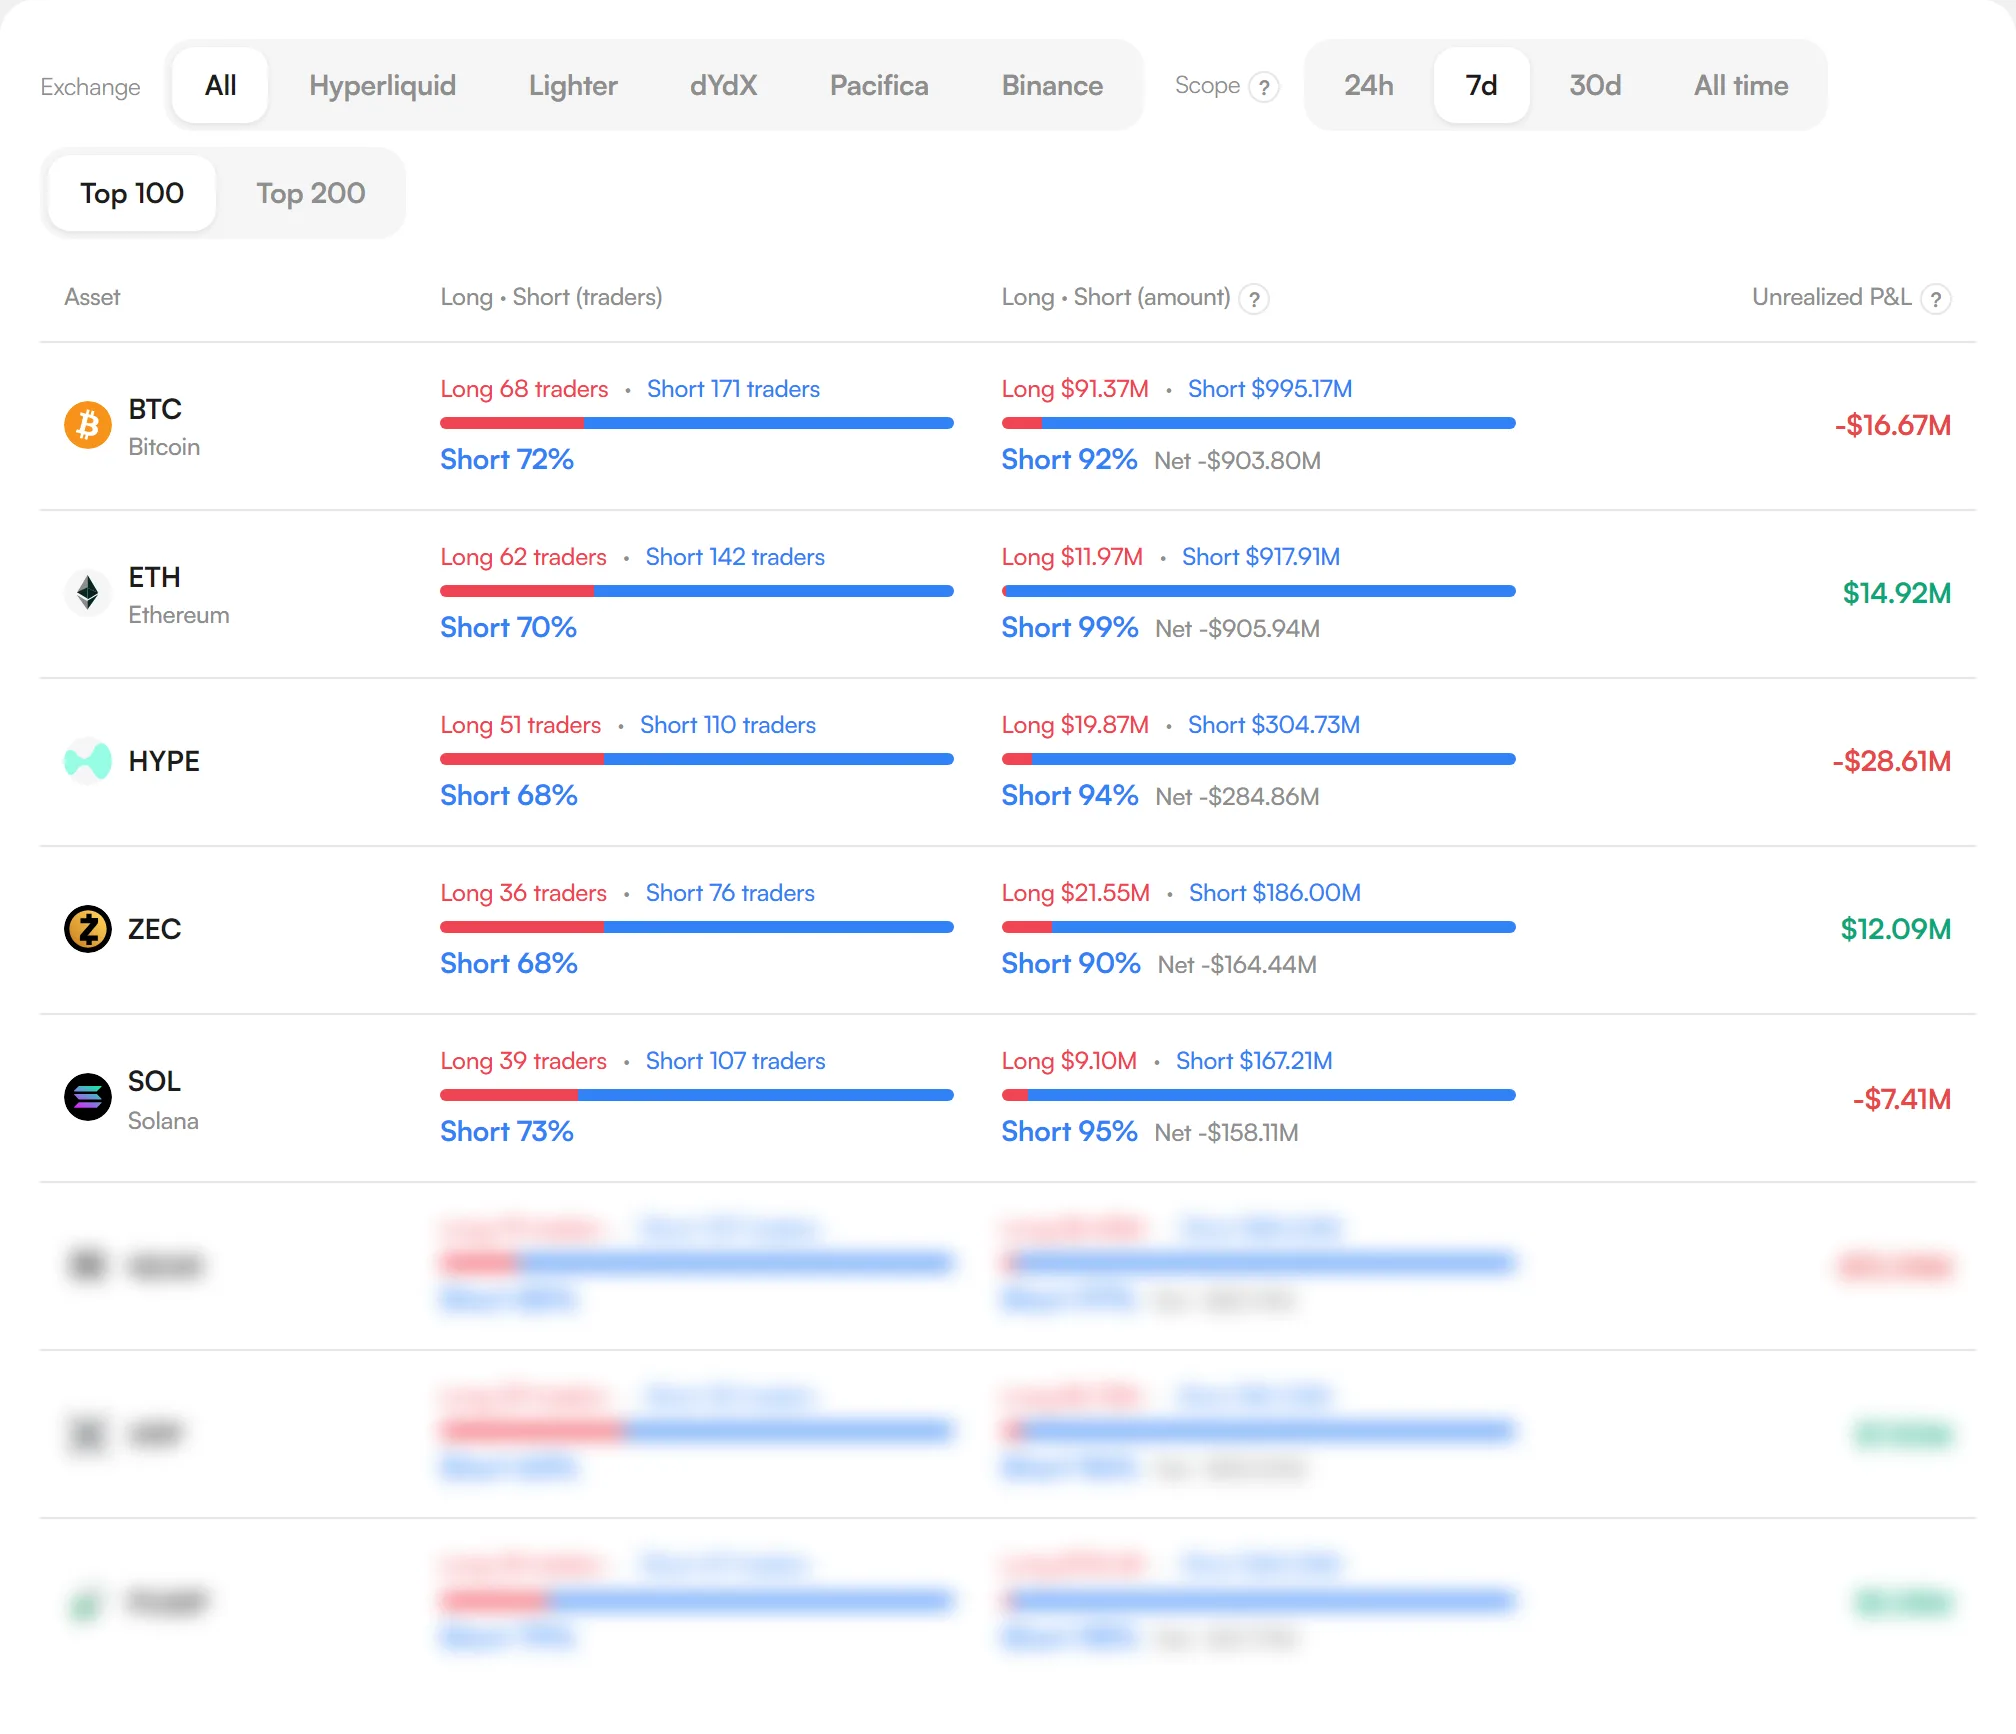Open help for Long Short amount column
This screenshot has height=1734, width=2016.
coord(1254,299)
